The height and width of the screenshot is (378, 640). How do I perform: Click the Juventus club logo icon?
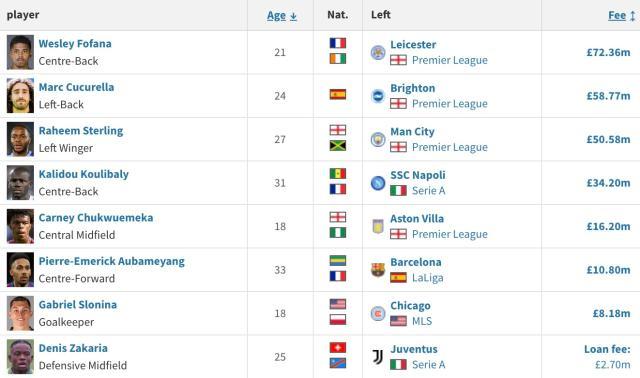pyautogui.click(x=378, y=357)
